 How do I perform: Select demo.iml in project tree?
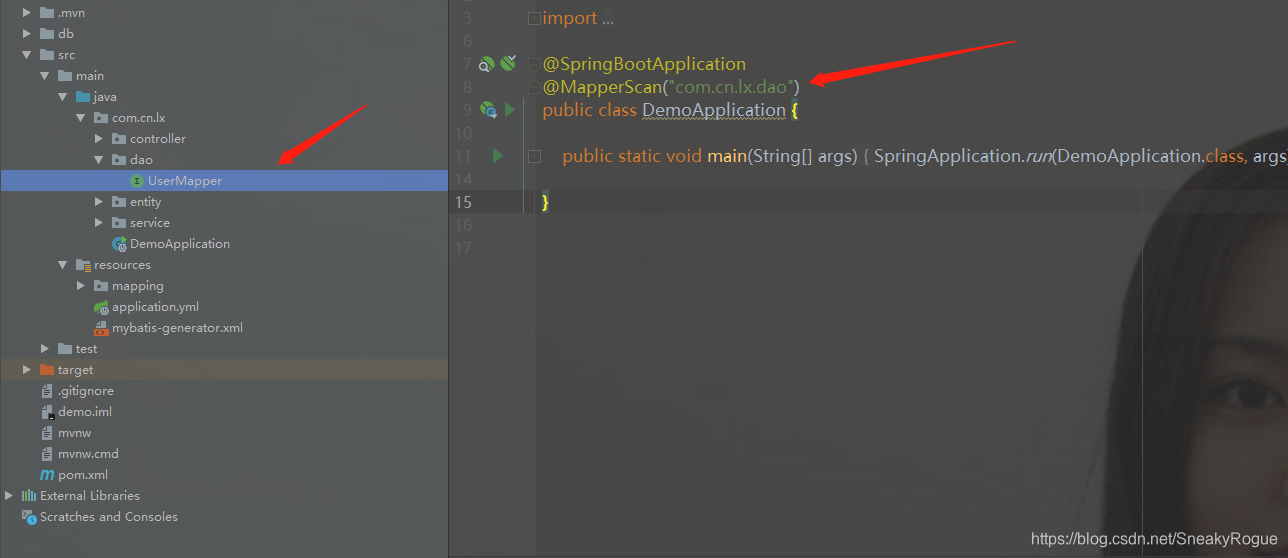click(224, 412)
